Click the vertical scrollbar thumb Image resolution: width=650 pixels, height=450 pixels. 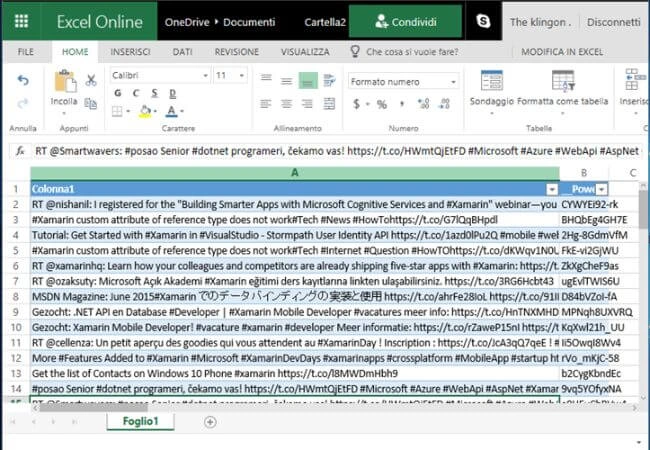pos(644,208)
